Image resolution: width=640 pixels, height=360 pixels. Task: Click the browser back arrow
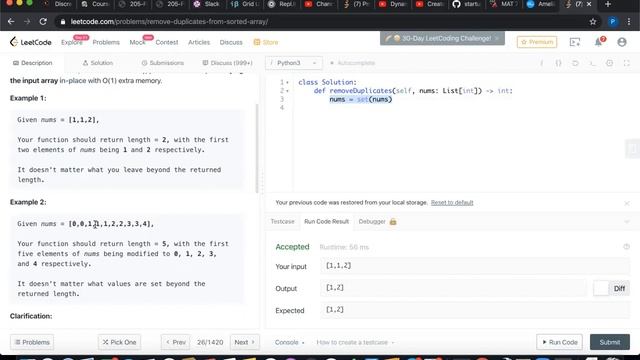11,22
